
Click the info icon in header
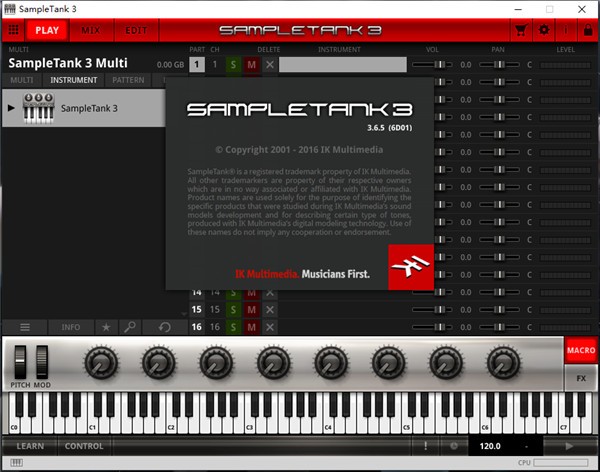click(566, 30)
